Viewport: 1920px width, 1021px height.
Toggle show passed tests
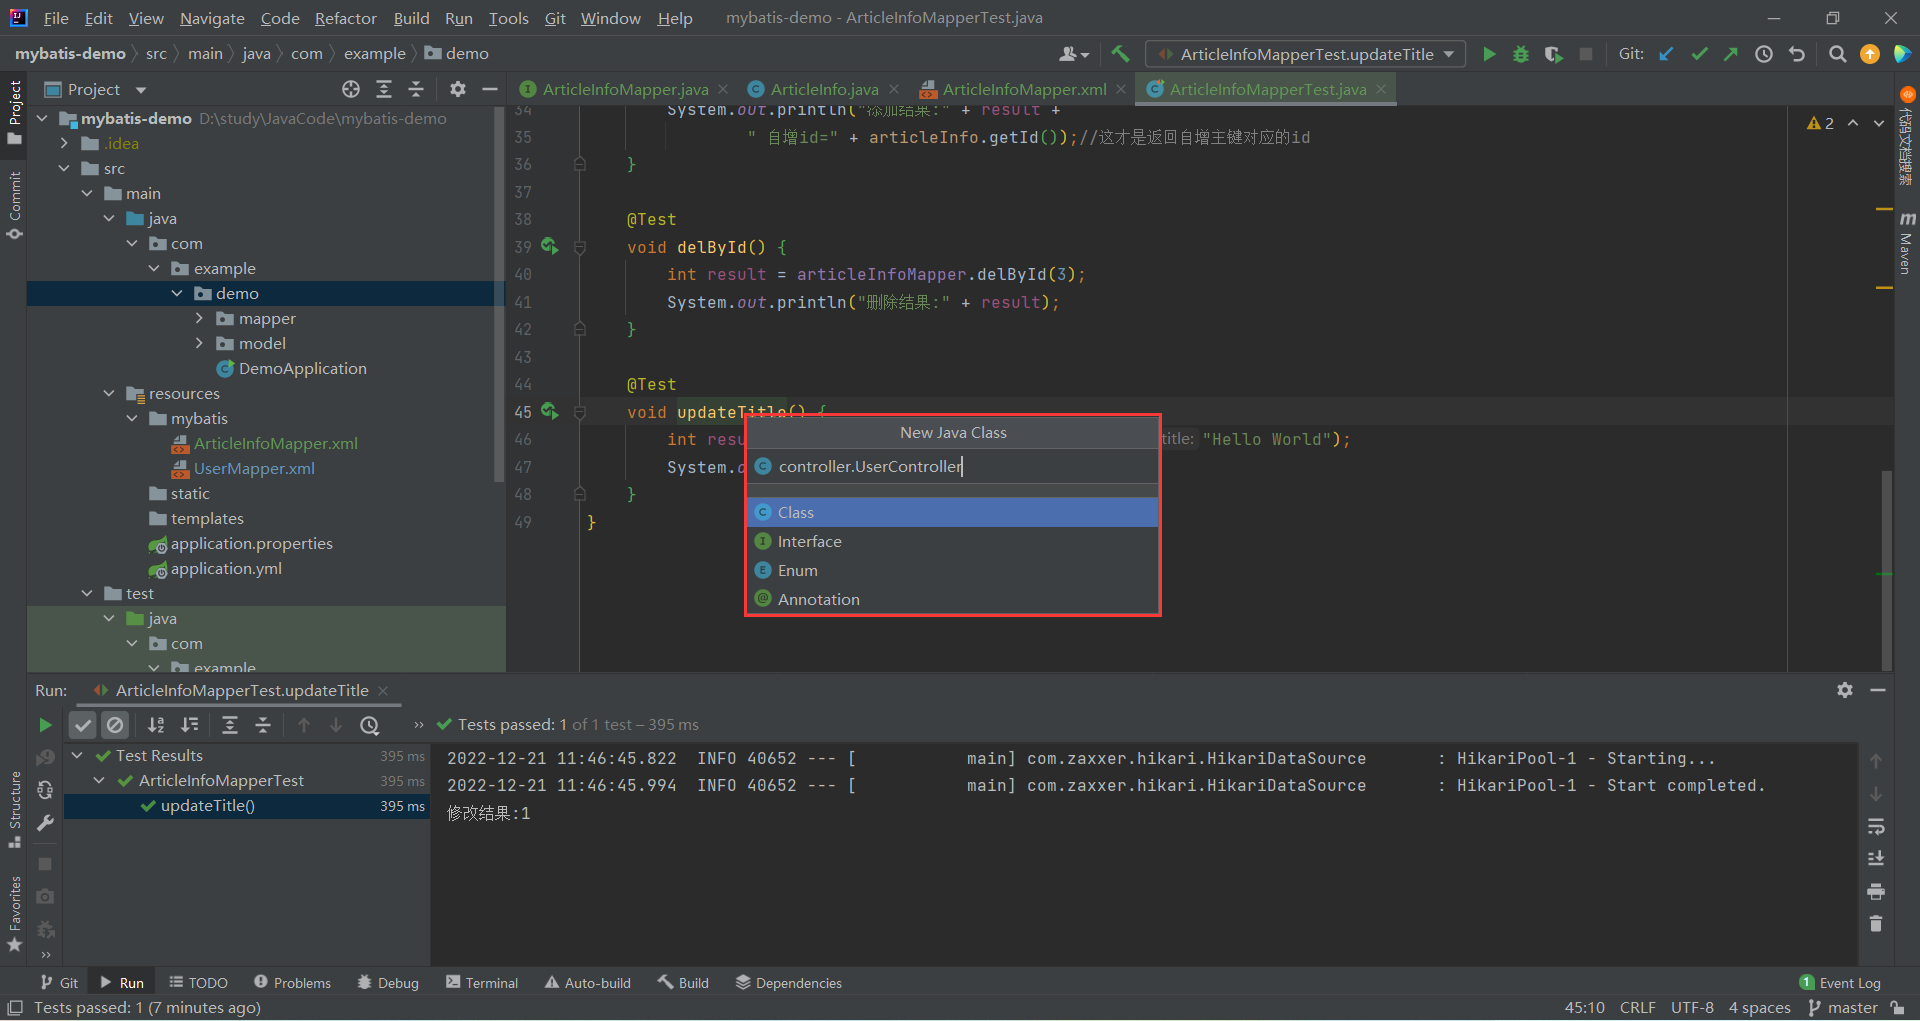[83, 724]
